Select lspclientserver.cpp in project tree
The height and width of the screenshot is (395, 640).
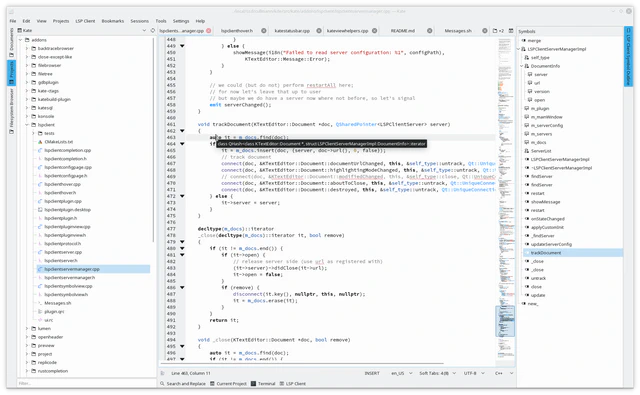pos(63,252)
